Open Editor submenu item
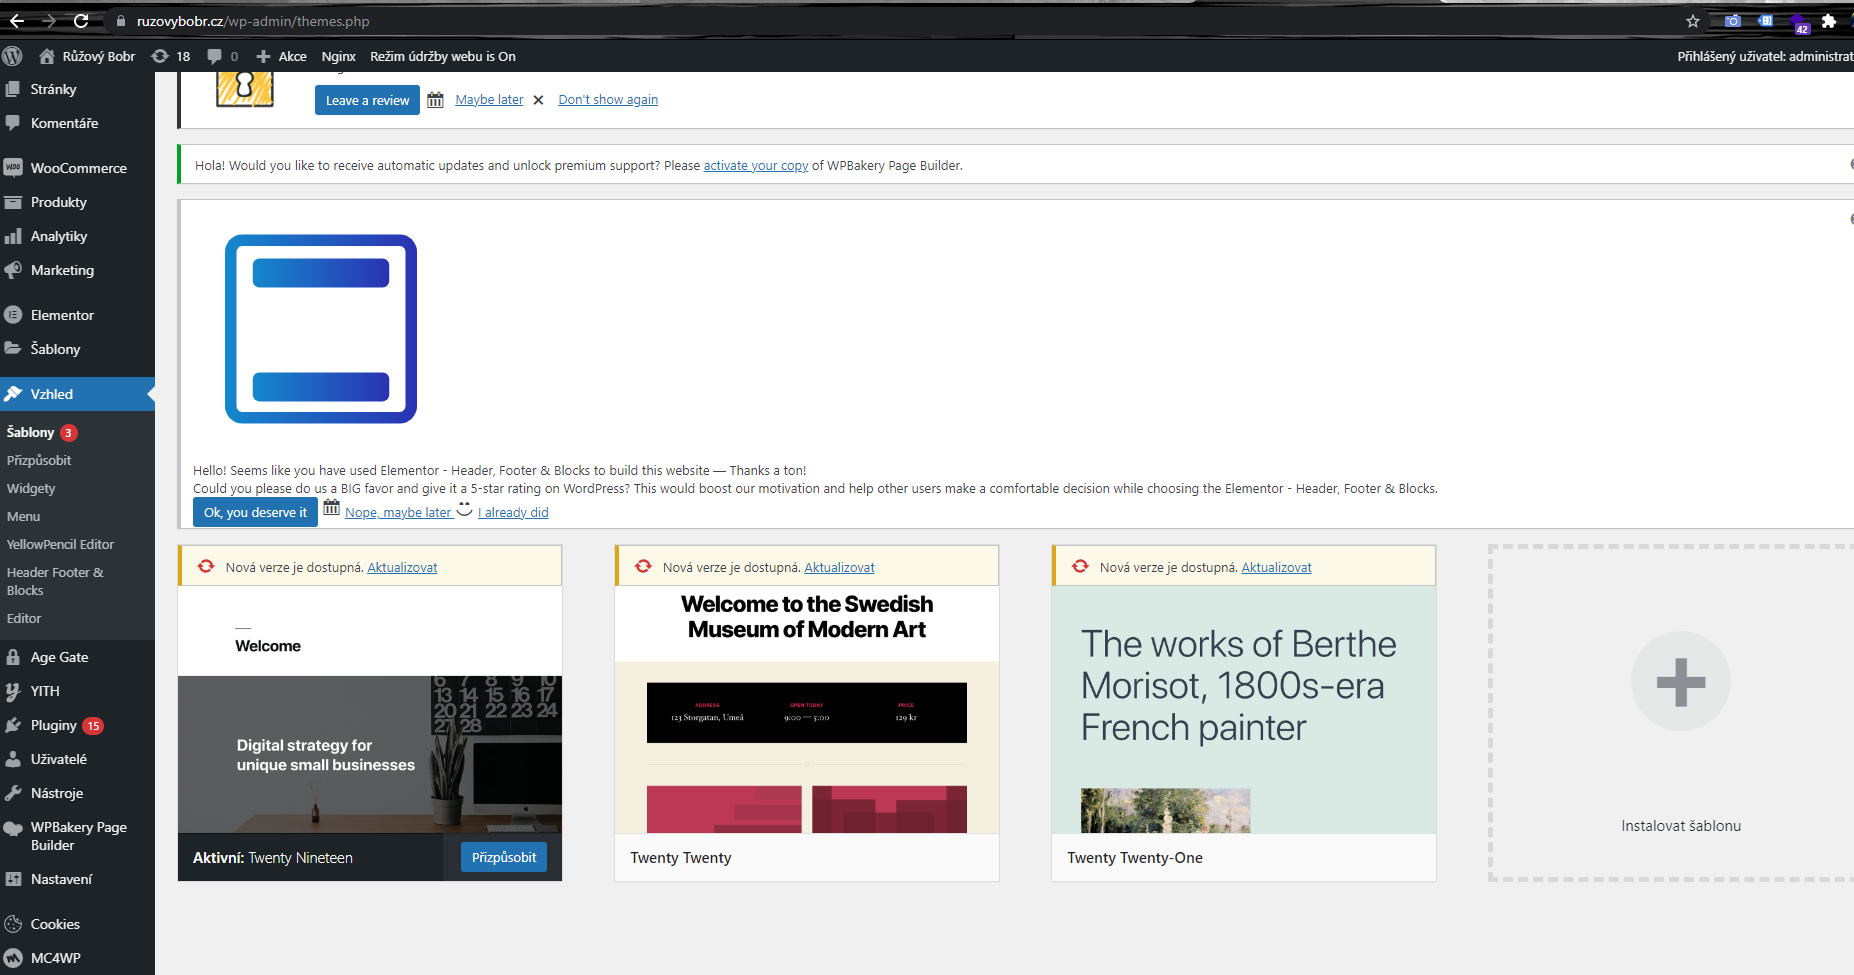Viewport: 1854px width, 975px height. [24, 618]
